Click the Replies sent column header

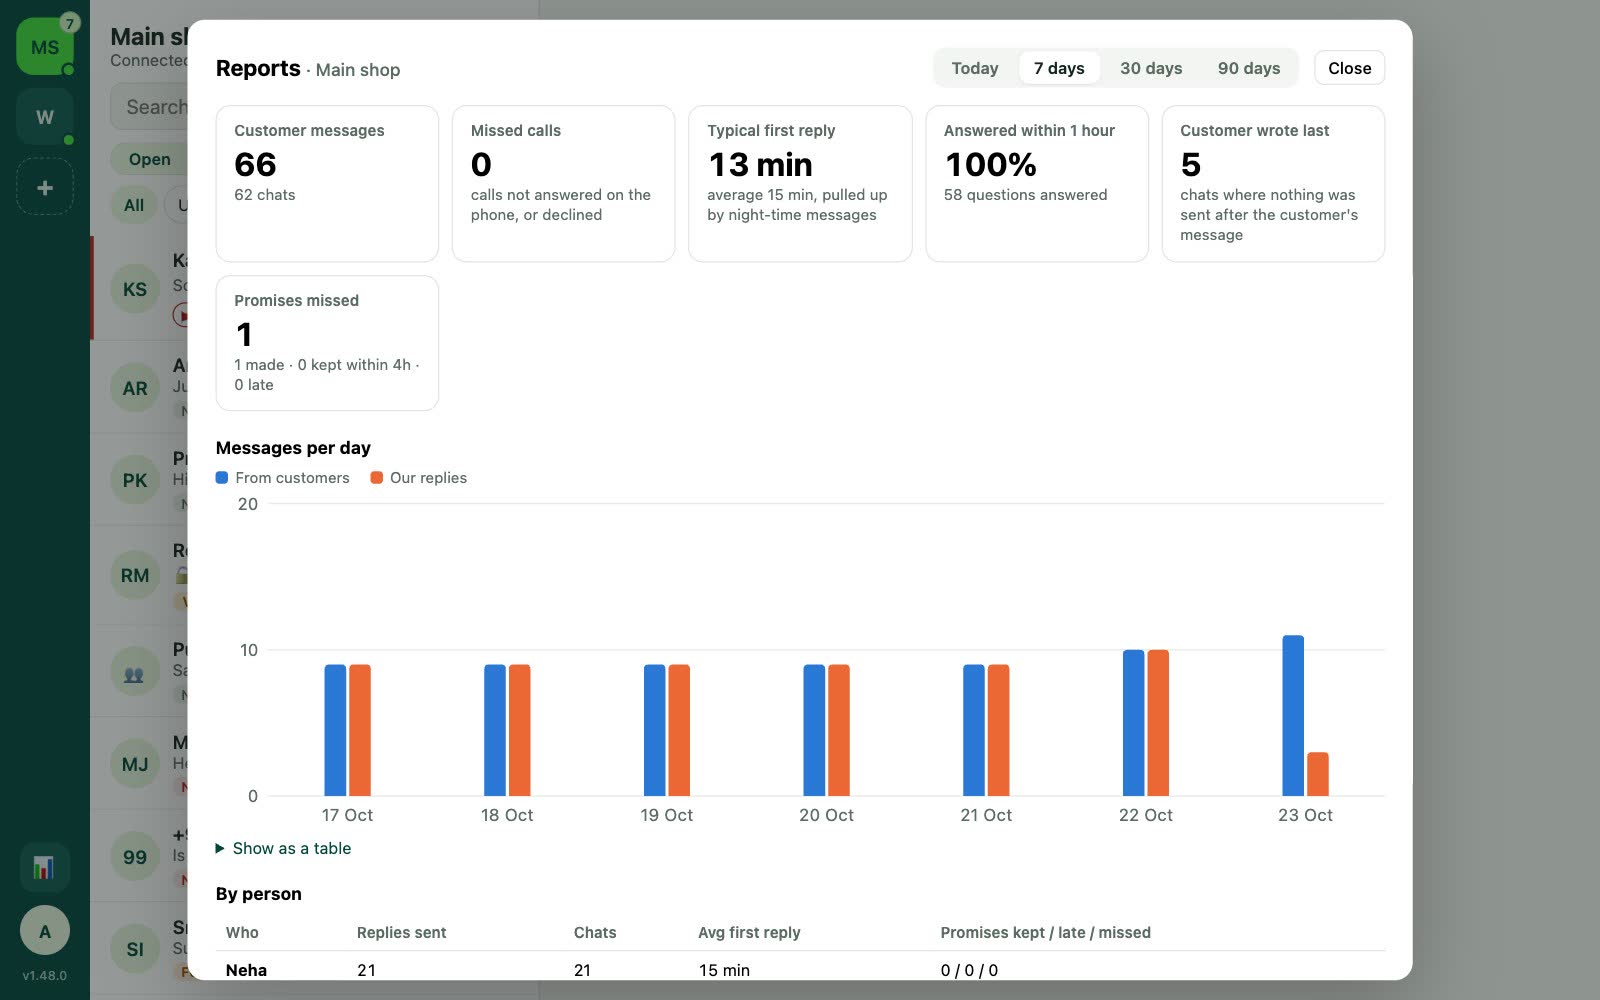401,932
